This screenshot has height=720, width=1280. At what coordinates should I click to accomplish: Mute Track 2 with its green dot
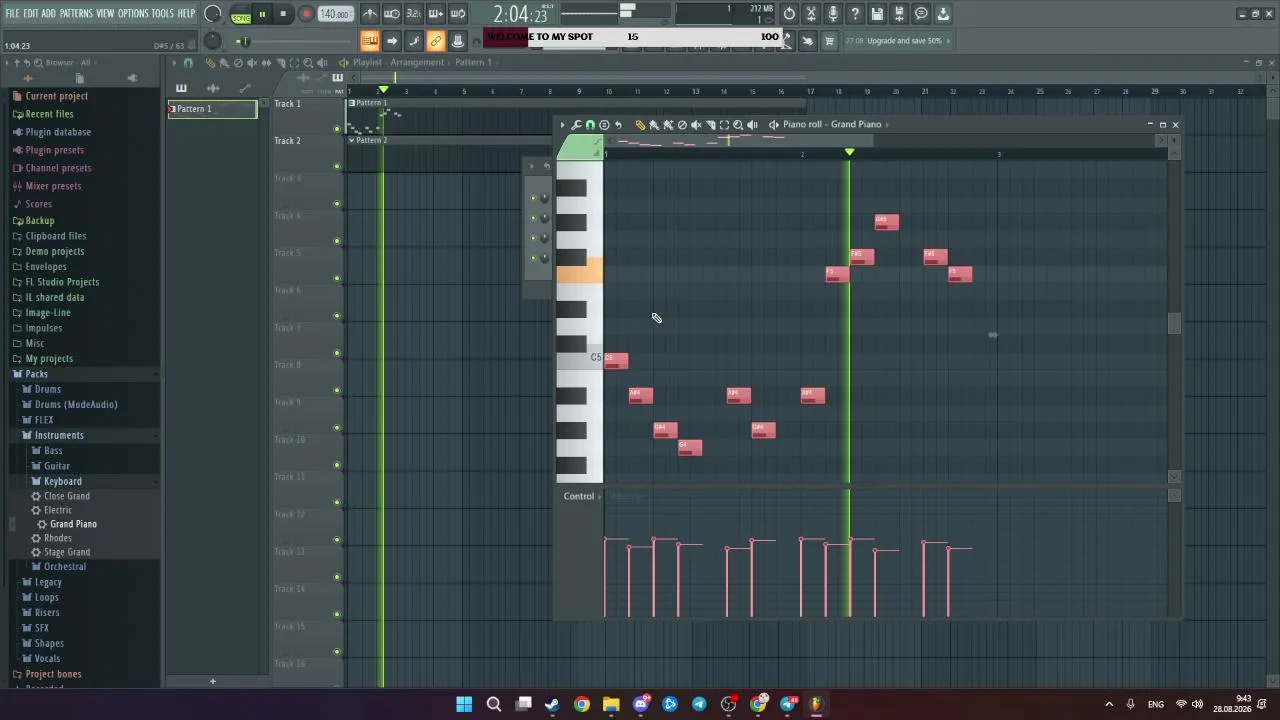(x=337, y=166)
